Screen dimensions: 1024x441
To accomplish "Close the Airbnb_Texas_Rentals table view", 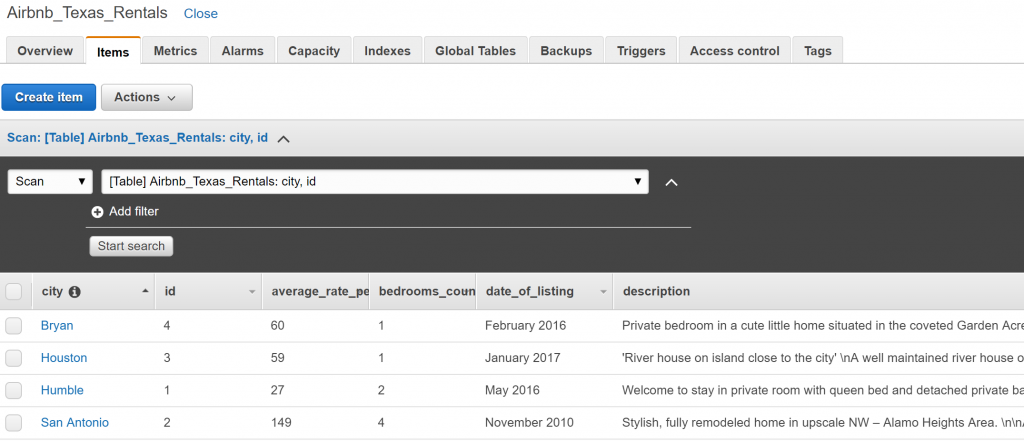I will [200, 14].
